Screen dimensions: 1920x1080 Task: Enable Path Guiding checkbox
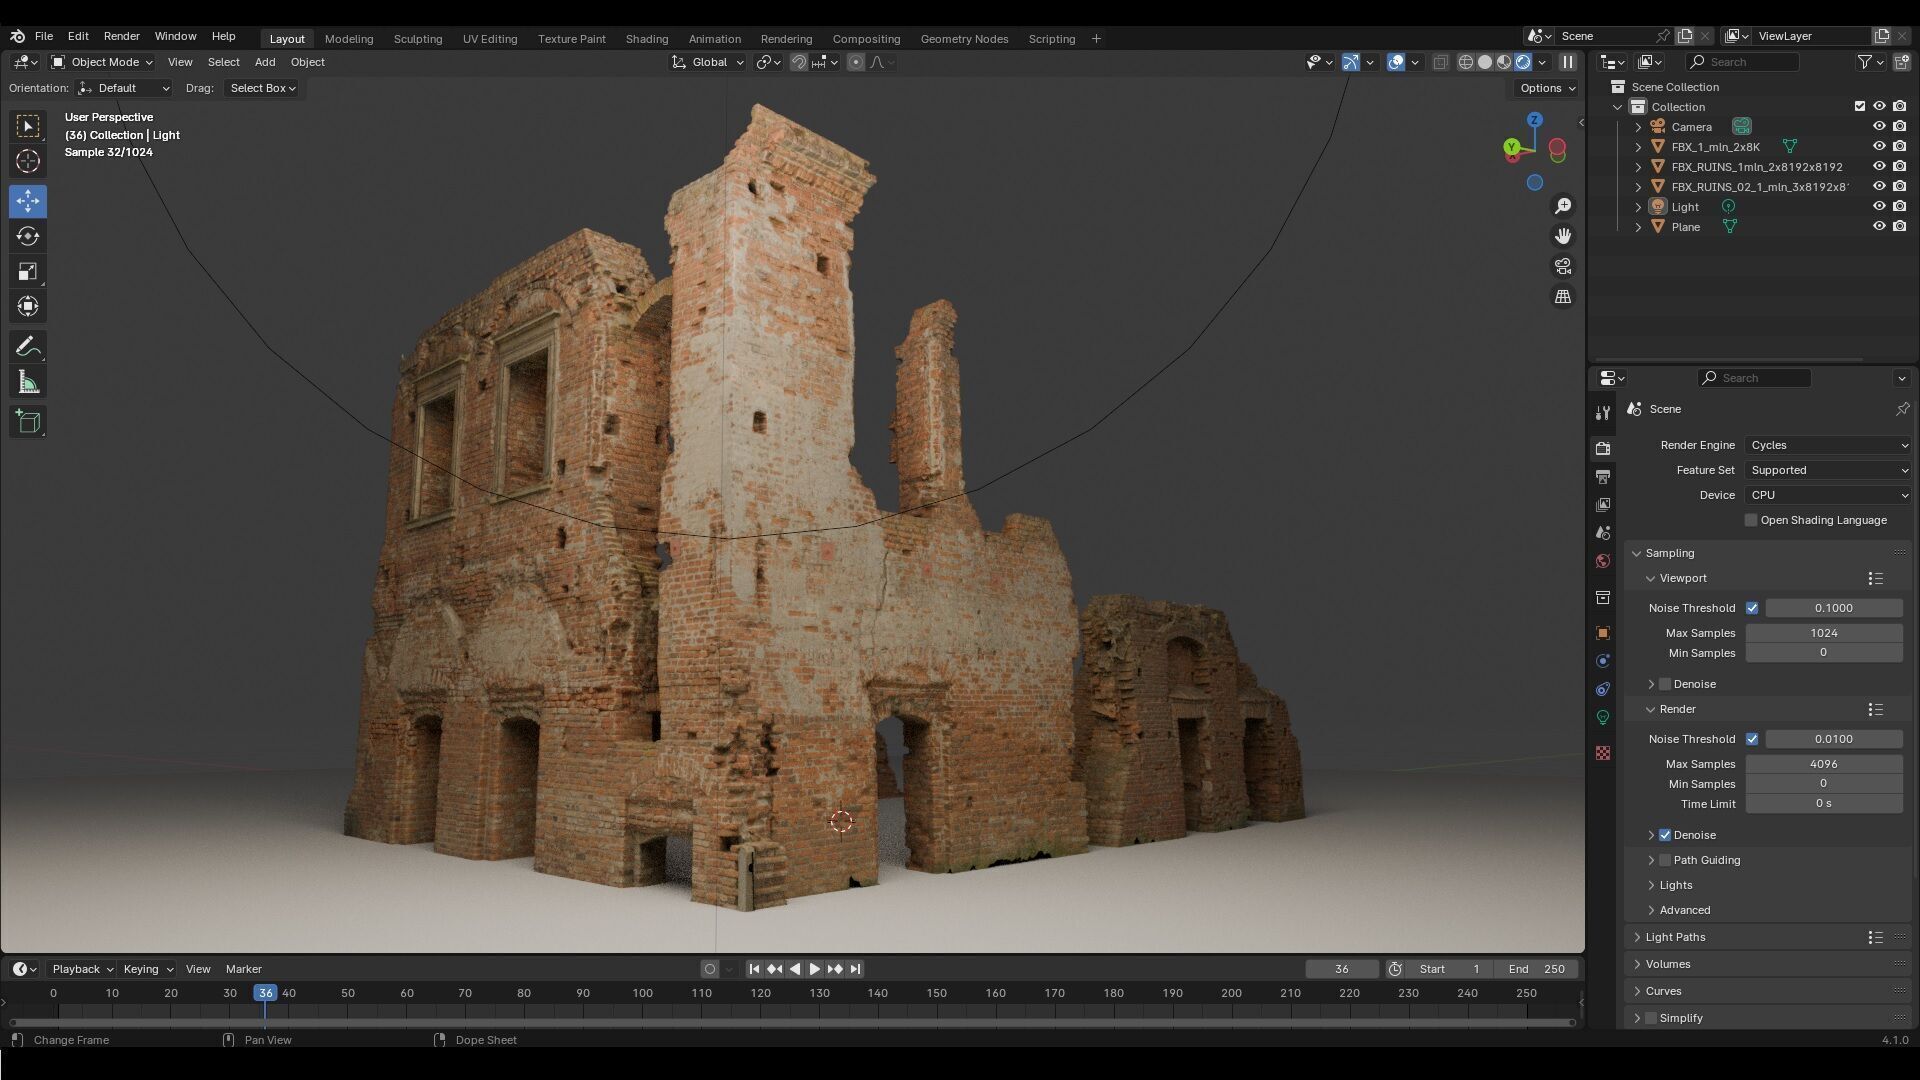tap(1665, 860)
